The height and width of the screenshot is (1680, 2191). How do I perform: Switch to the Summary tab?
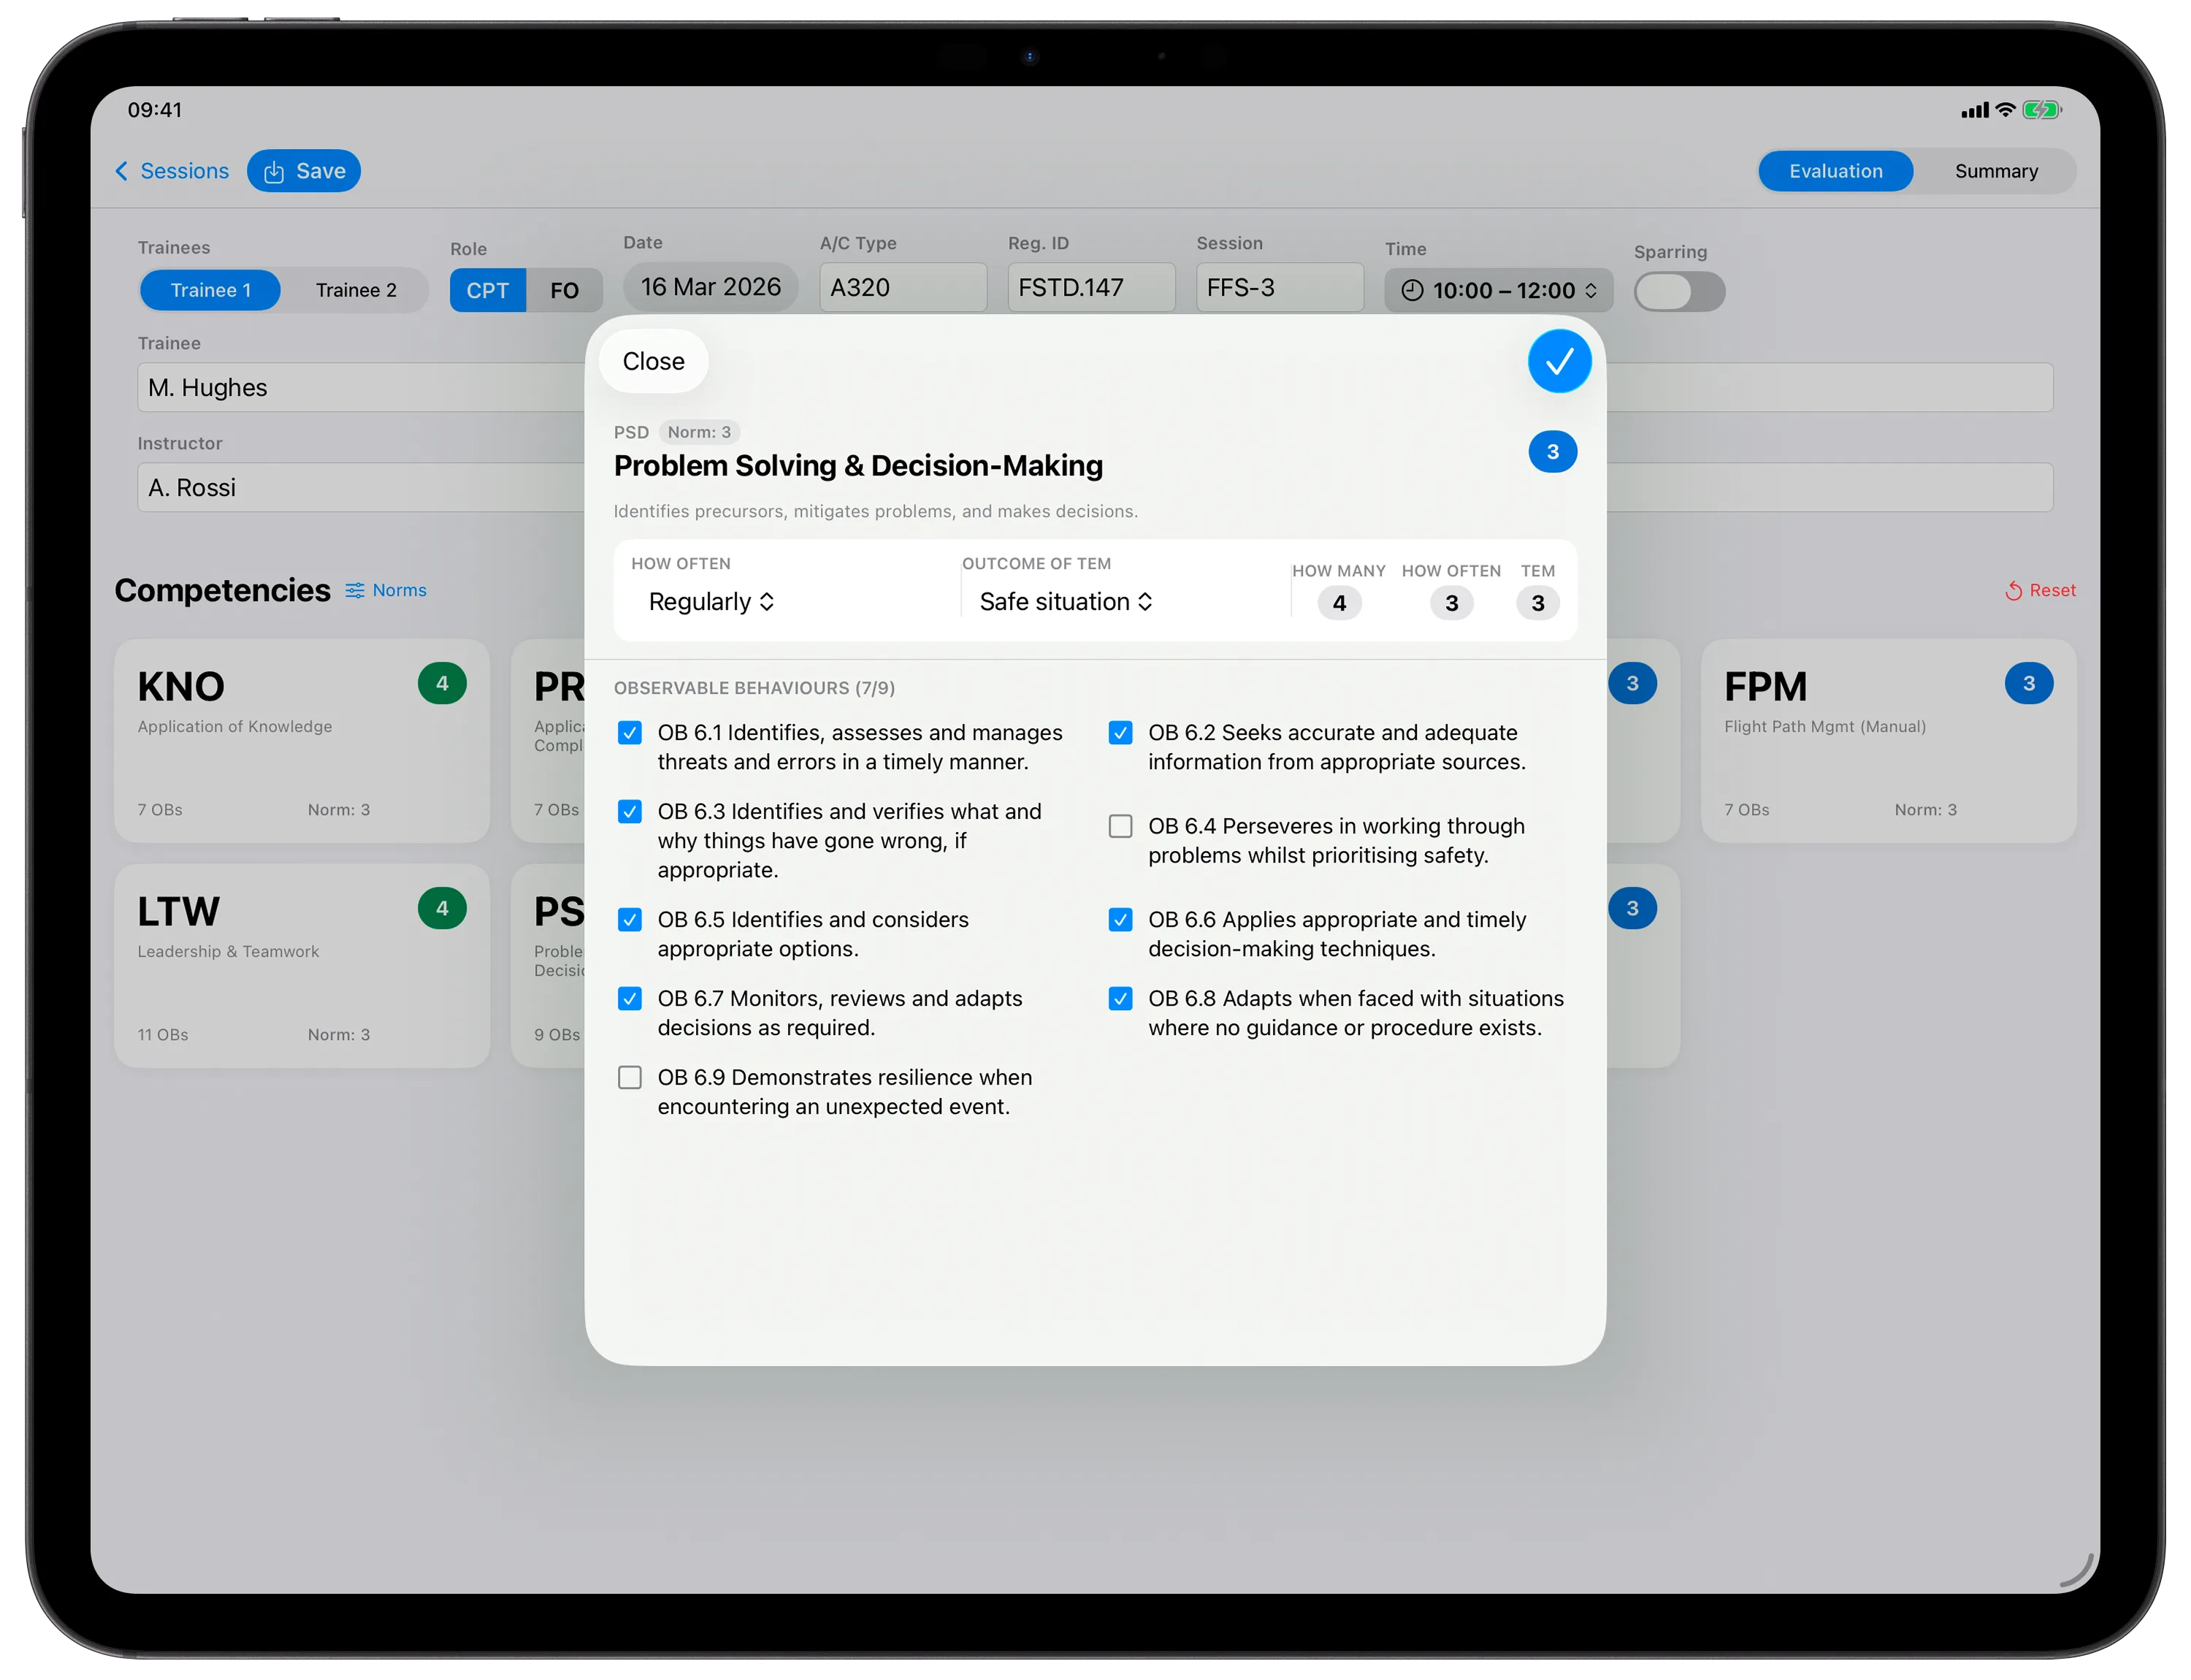1996,171
